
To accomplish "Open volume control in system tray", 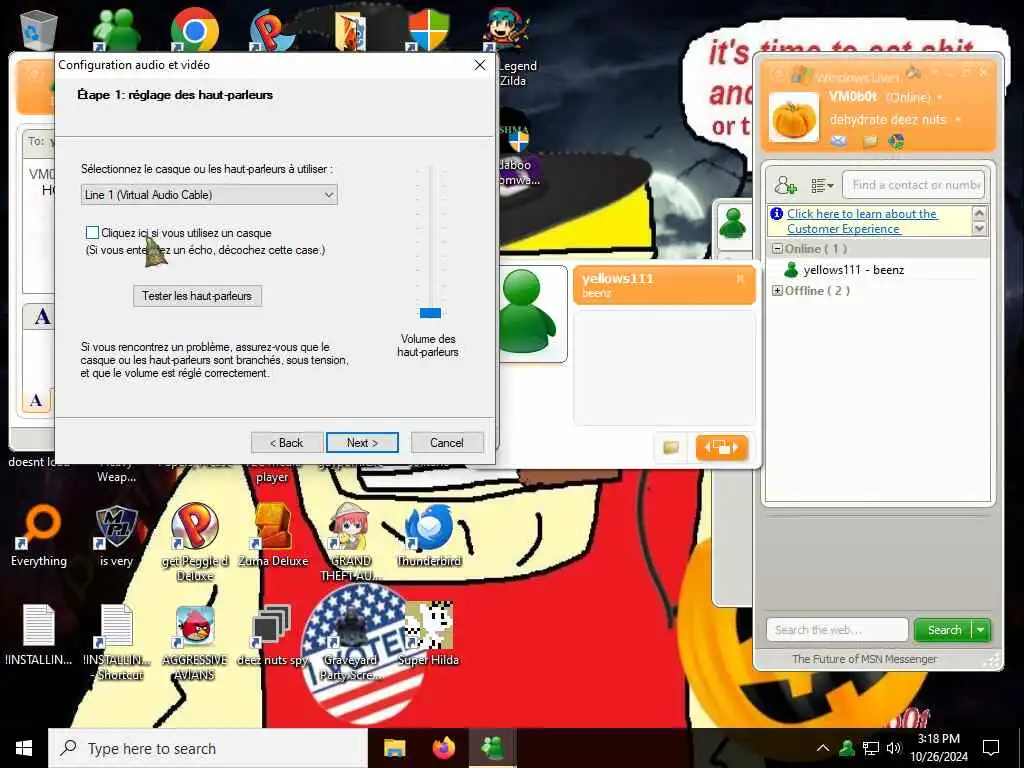I will (x=893, y=748).
